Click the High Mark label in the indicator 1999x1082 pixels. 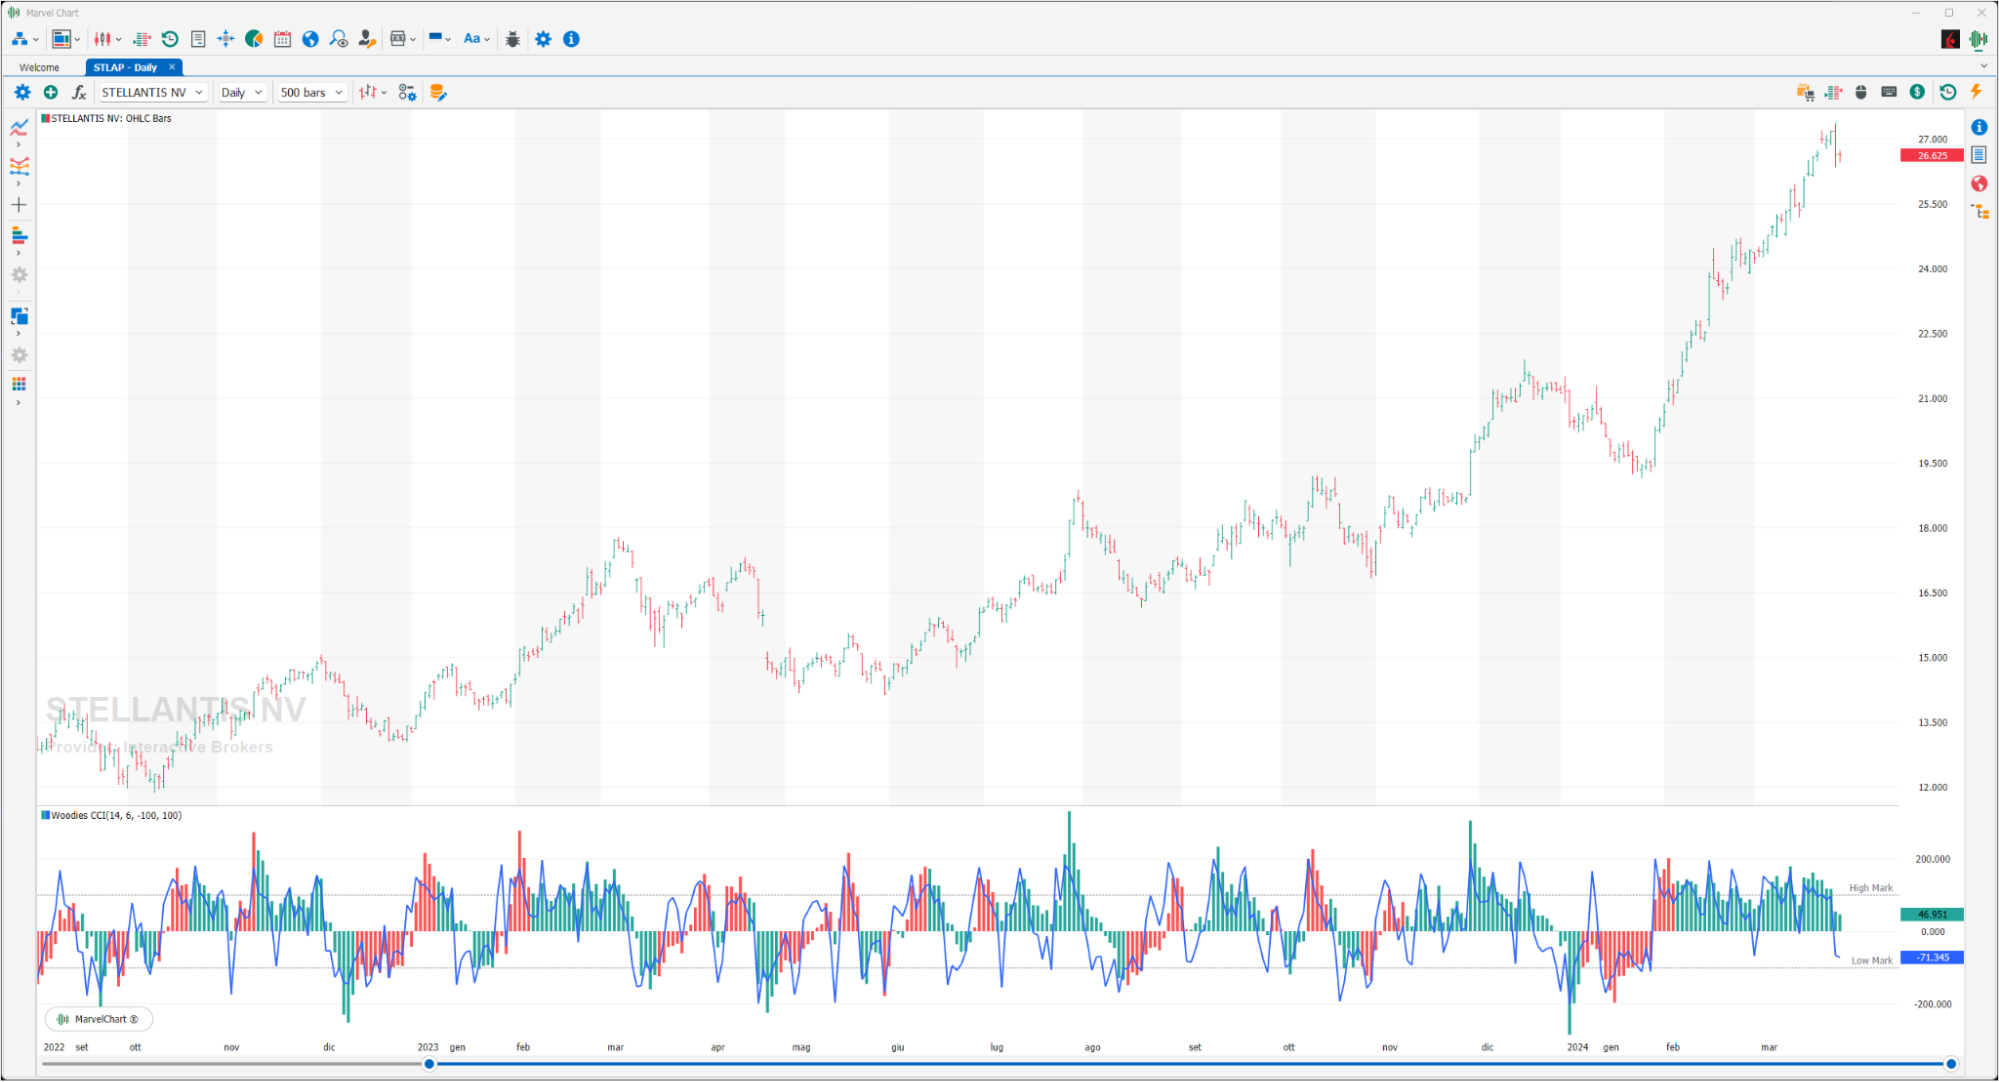coord(1870,888)
